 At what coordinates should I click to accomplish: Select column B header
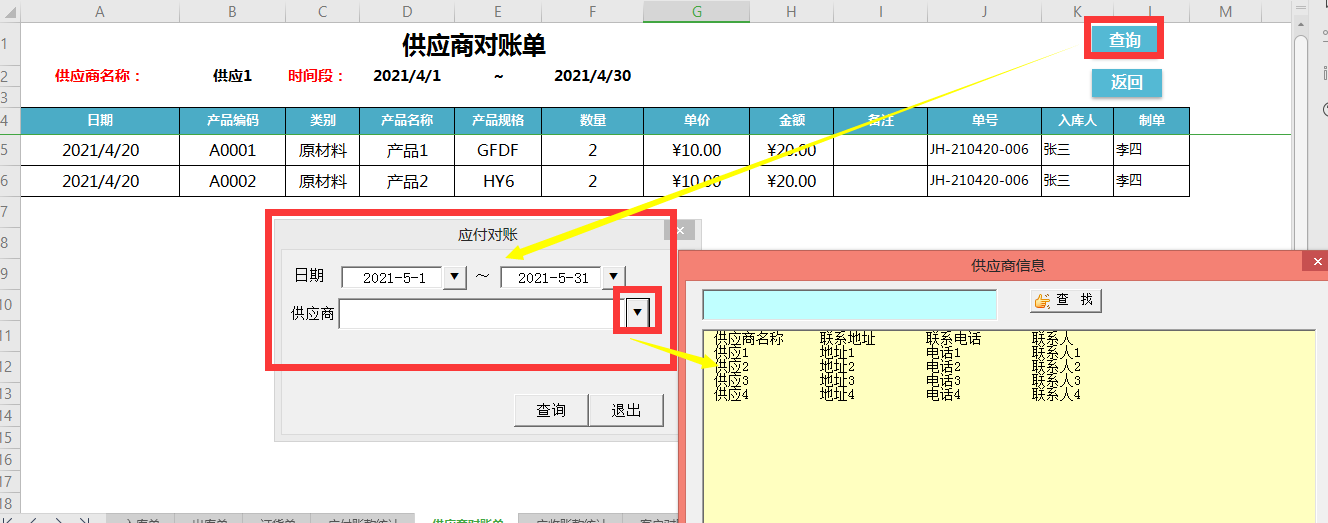pyautogui.click(x=232, y=11)
